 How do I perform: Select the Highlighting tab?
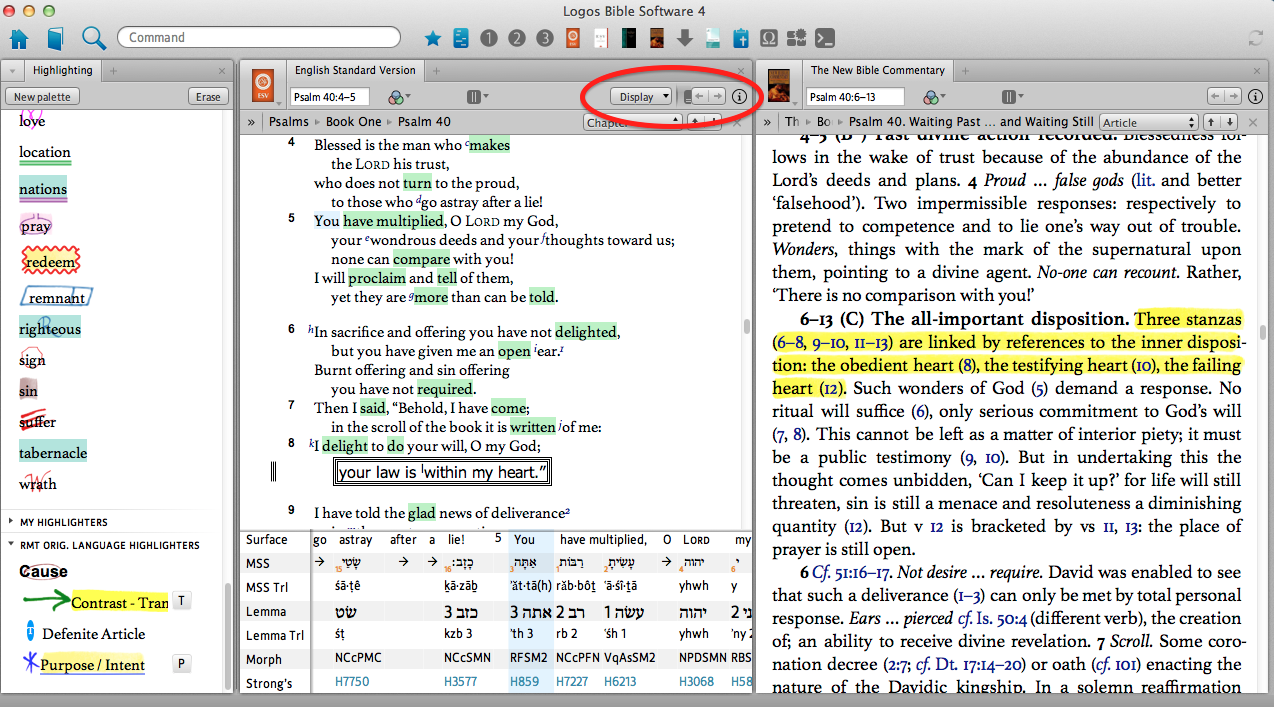tap(62, 70)
